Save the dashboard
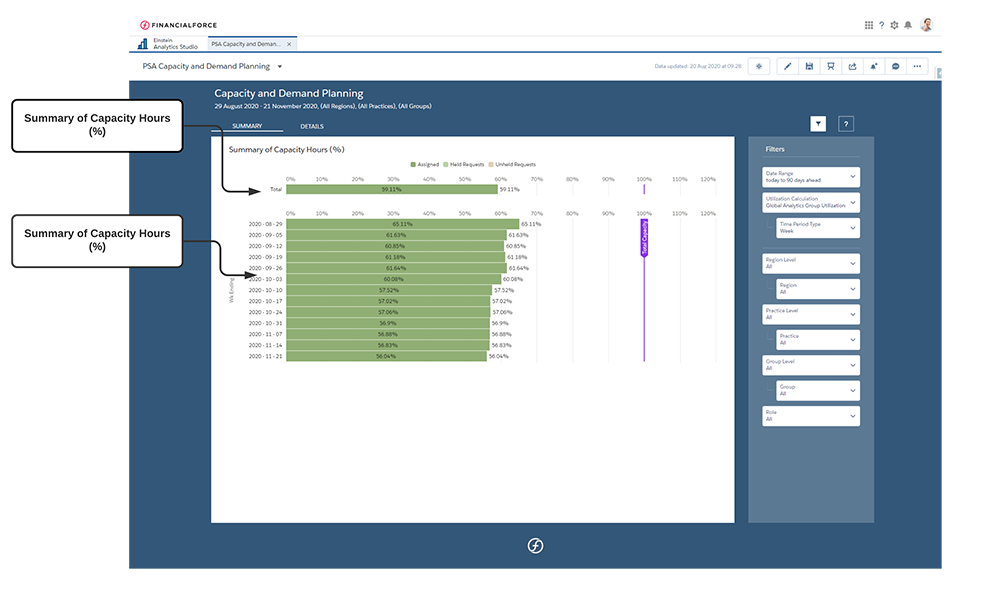The height and width of the screenshot is (593, 1000). pyautogui.click(x=810, y=65)
